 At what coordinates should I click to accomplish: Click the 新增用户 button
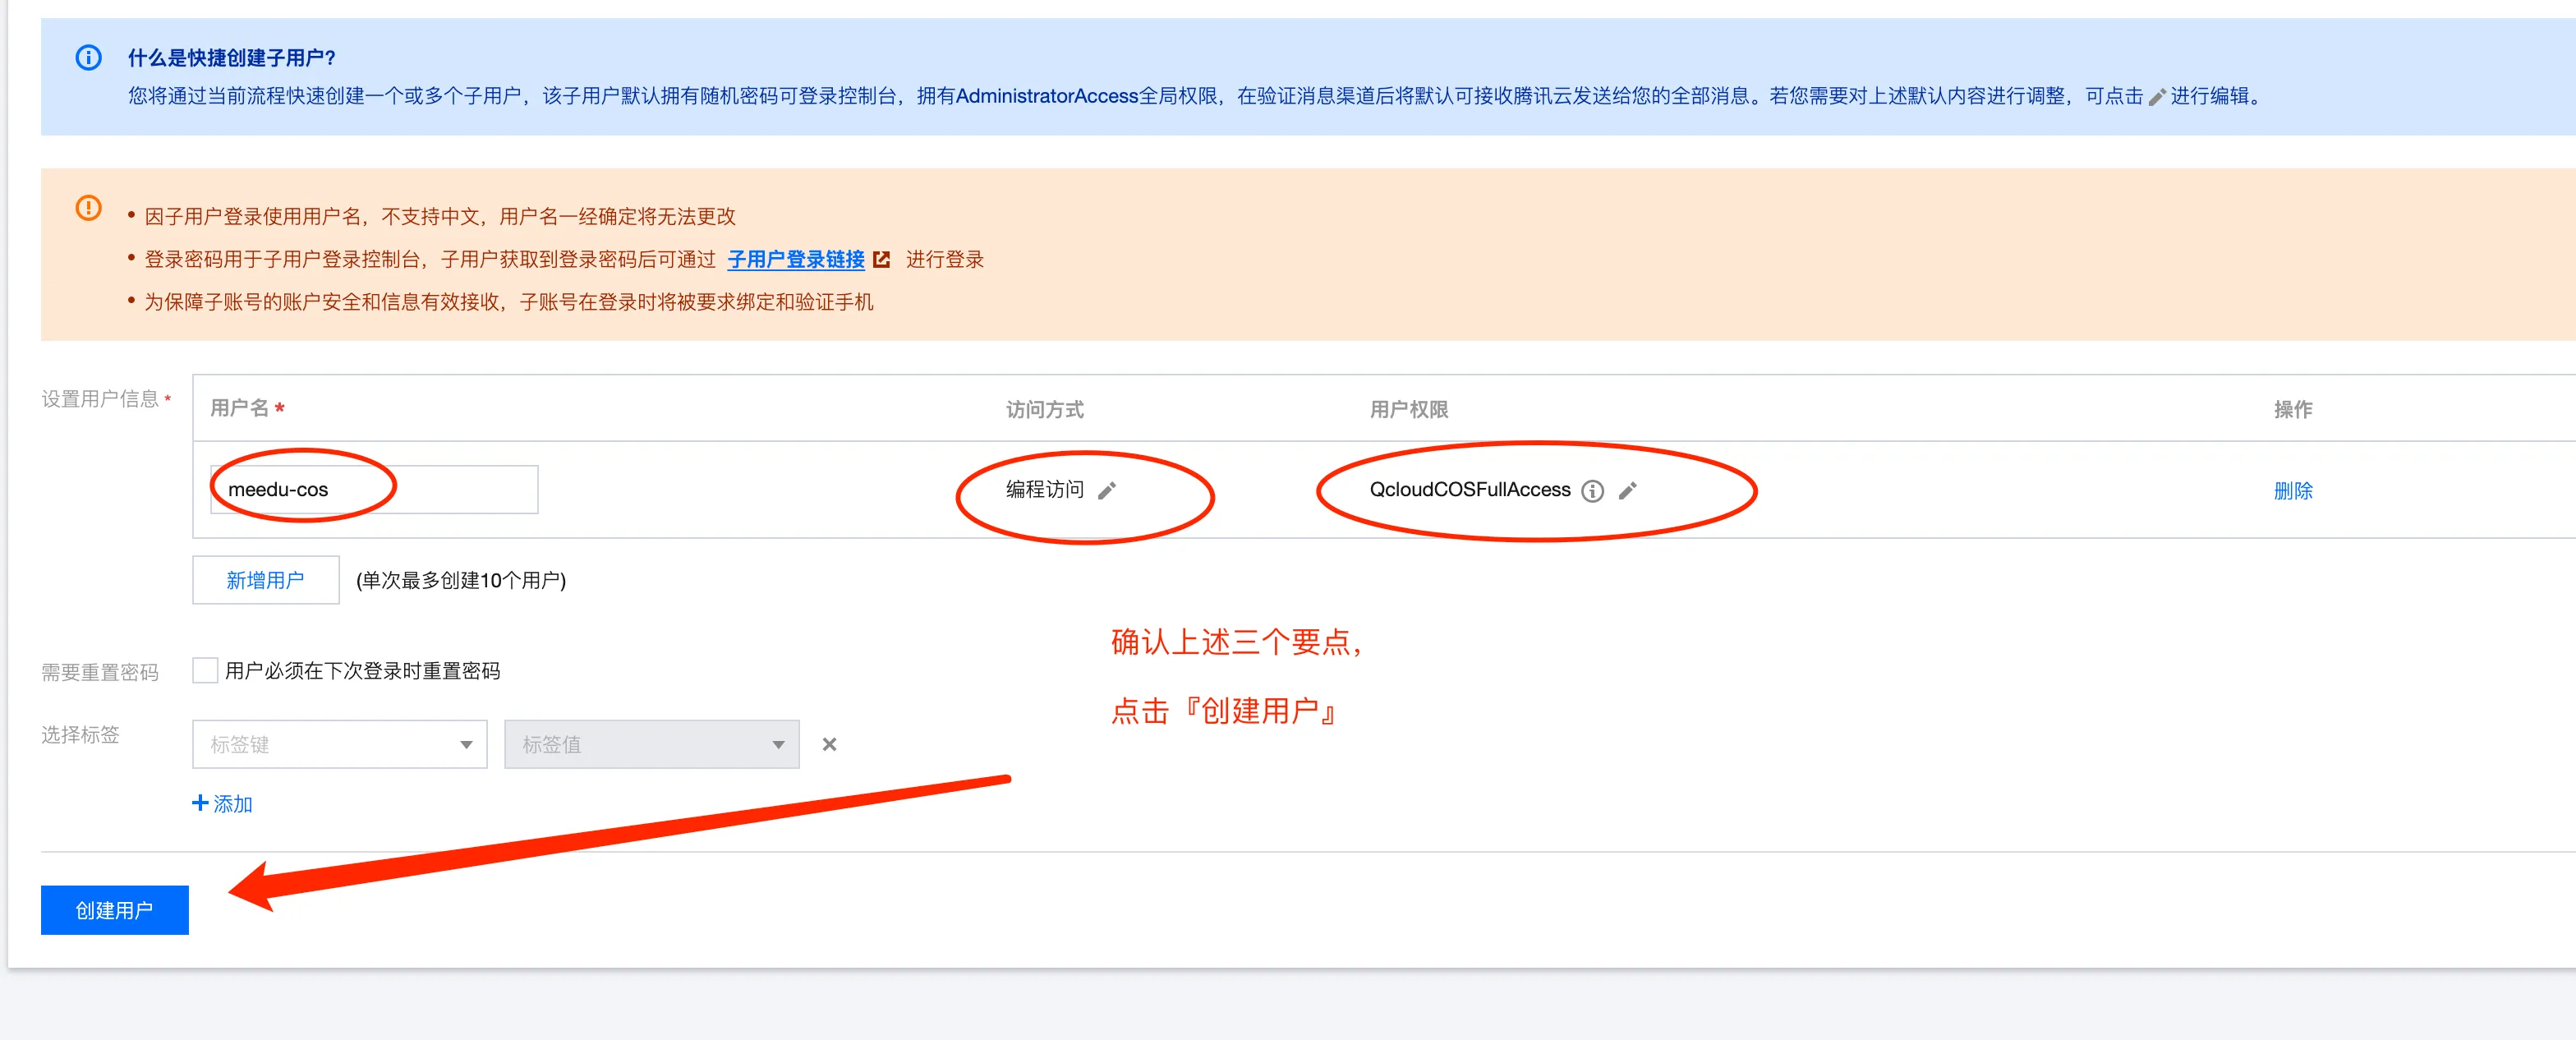tap(266, 580)
